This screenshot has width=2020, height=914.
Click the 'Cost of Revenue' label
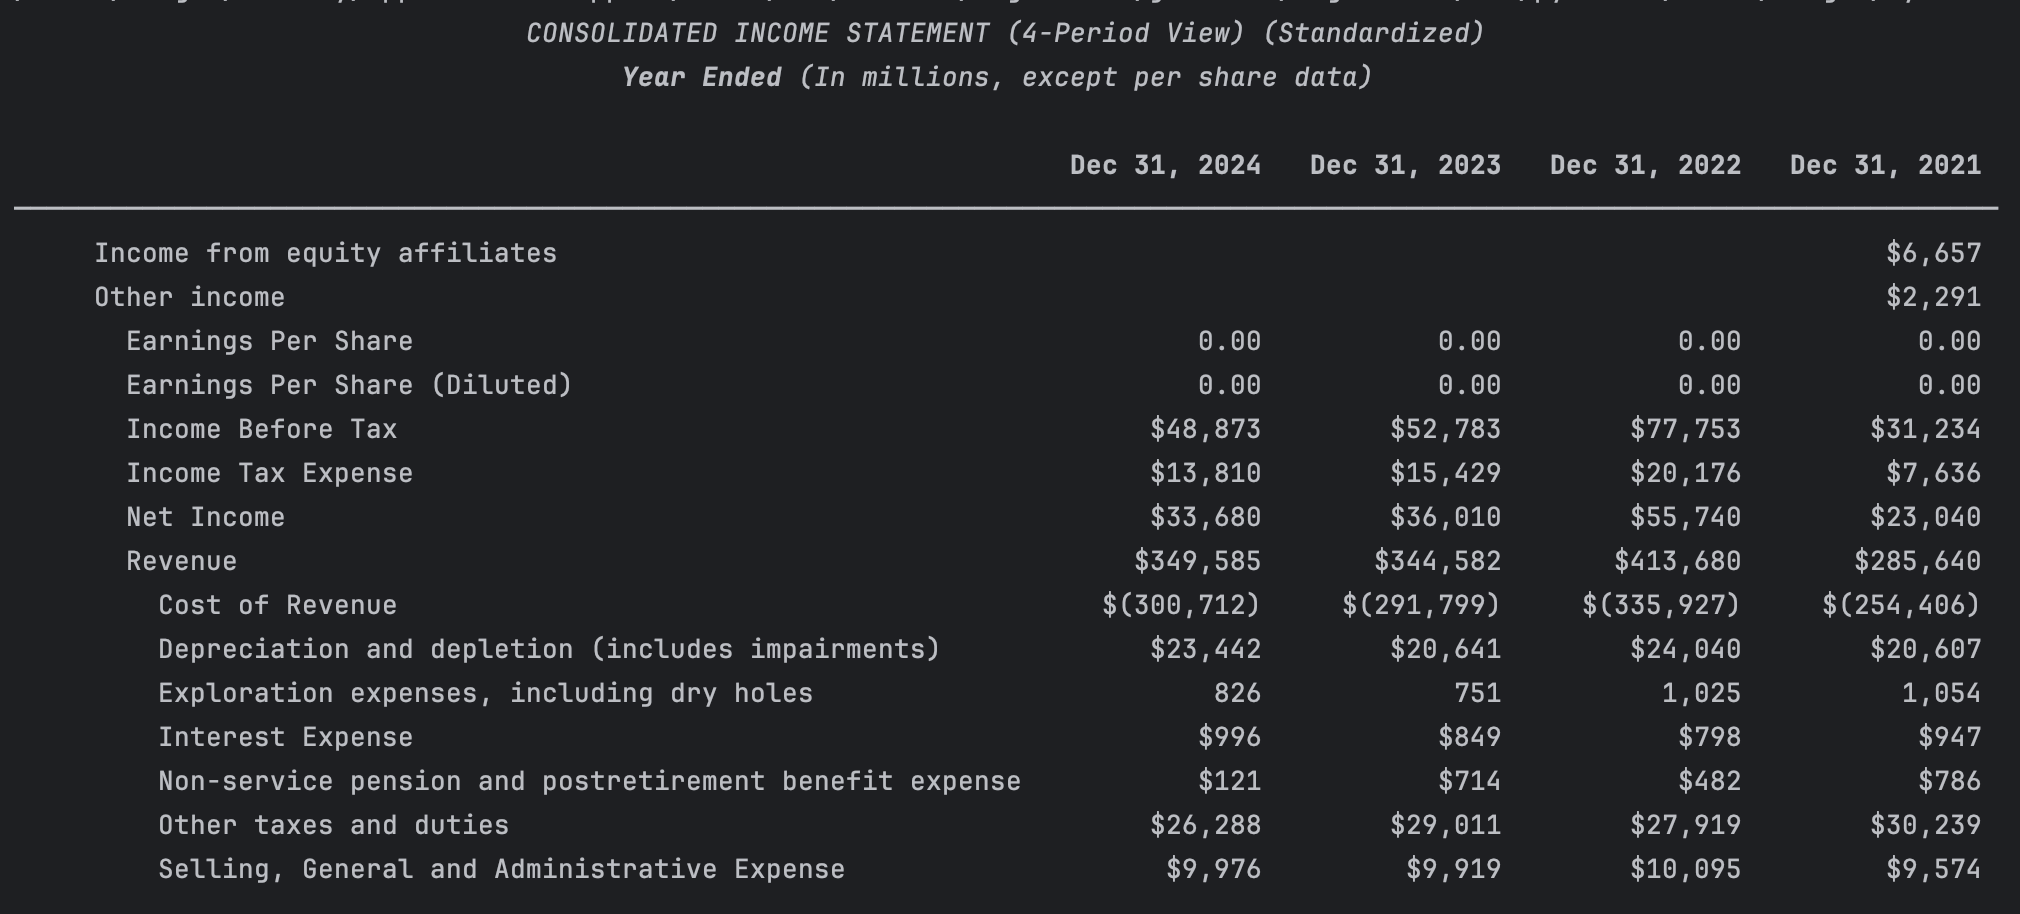pyautogui.click(x=278, y=605)
